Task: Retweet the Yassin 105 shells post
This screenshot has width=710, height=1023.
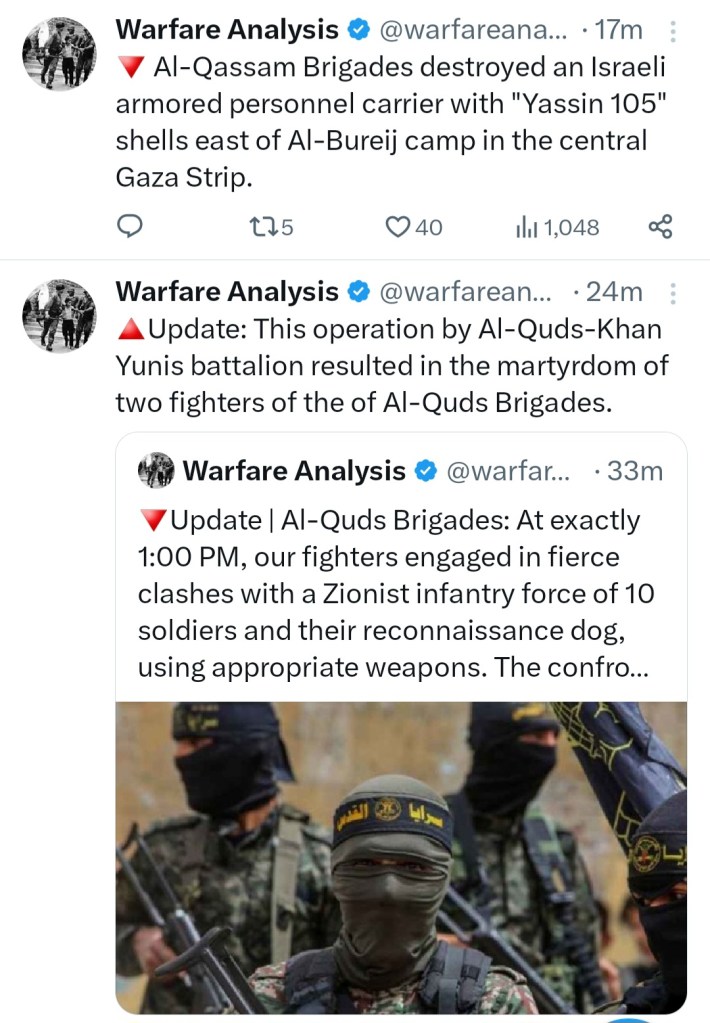Action: click(270, 228)
